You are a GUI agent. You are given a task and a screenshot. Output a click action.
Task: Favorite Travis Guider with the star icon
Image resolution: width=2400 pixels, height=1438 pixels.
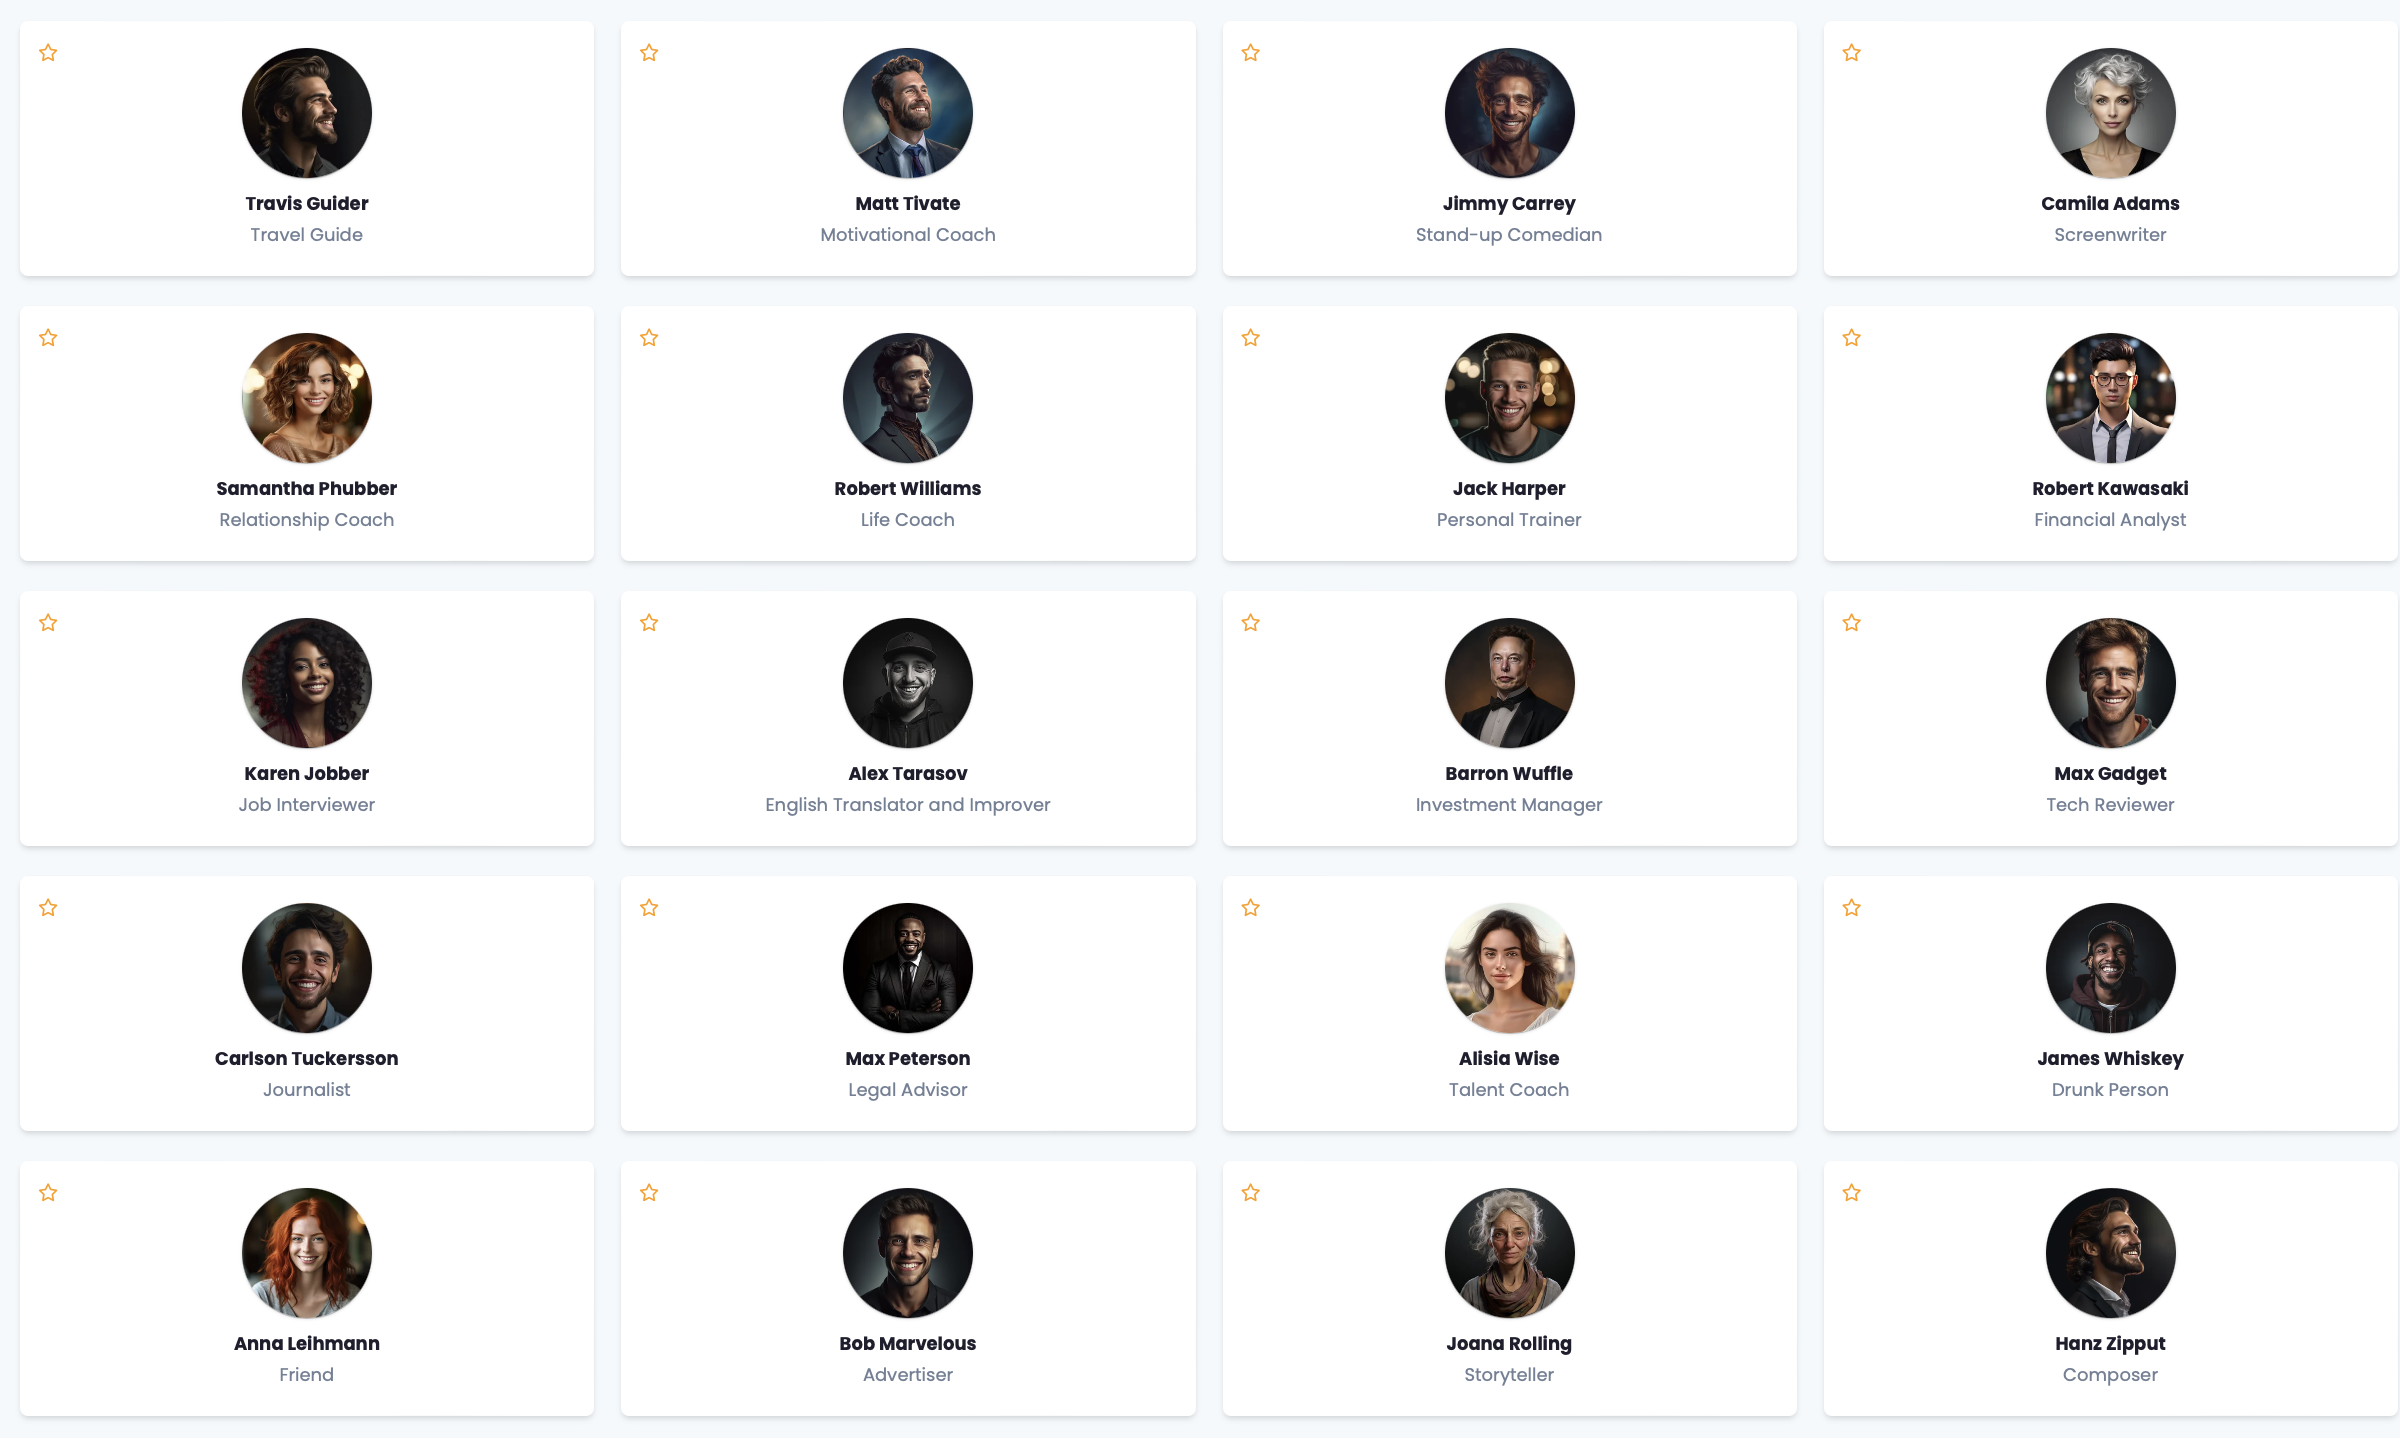coord(48,53)
